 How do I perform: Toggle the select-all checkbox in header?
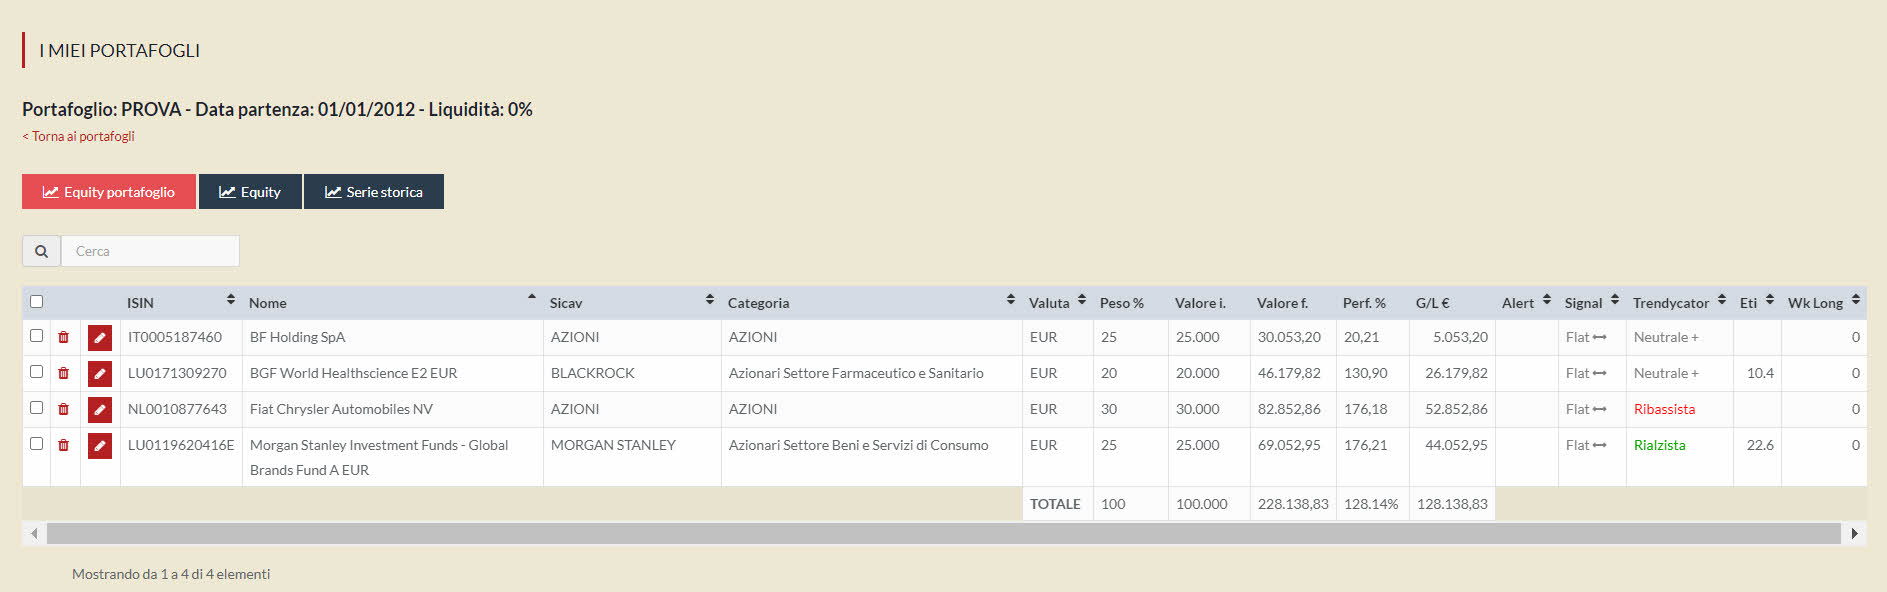click(37, 302)
